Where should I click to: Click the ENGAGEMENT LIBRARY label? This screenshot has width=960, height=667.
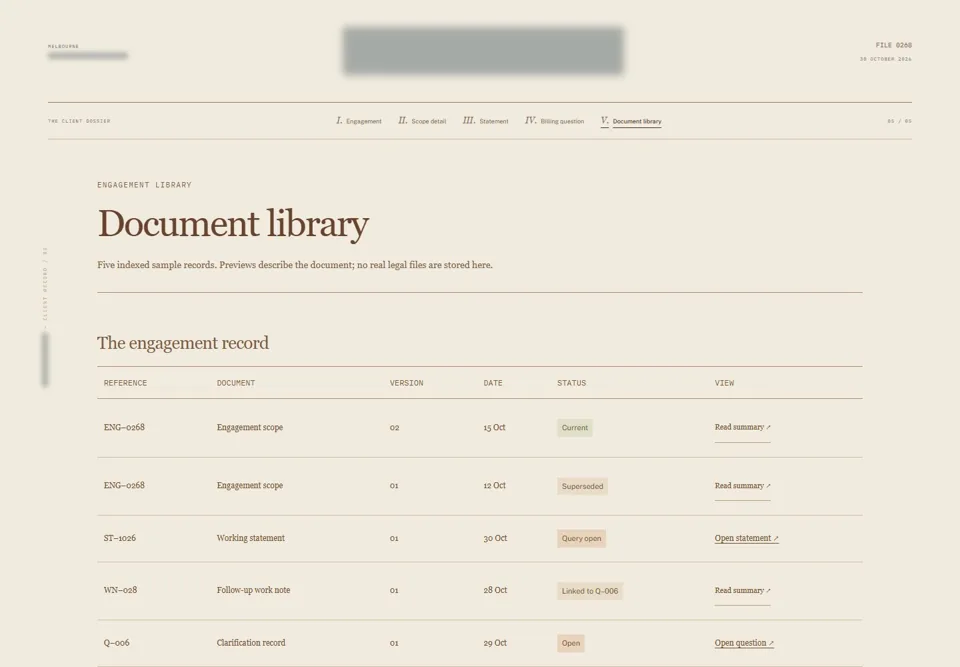[144, 184]
